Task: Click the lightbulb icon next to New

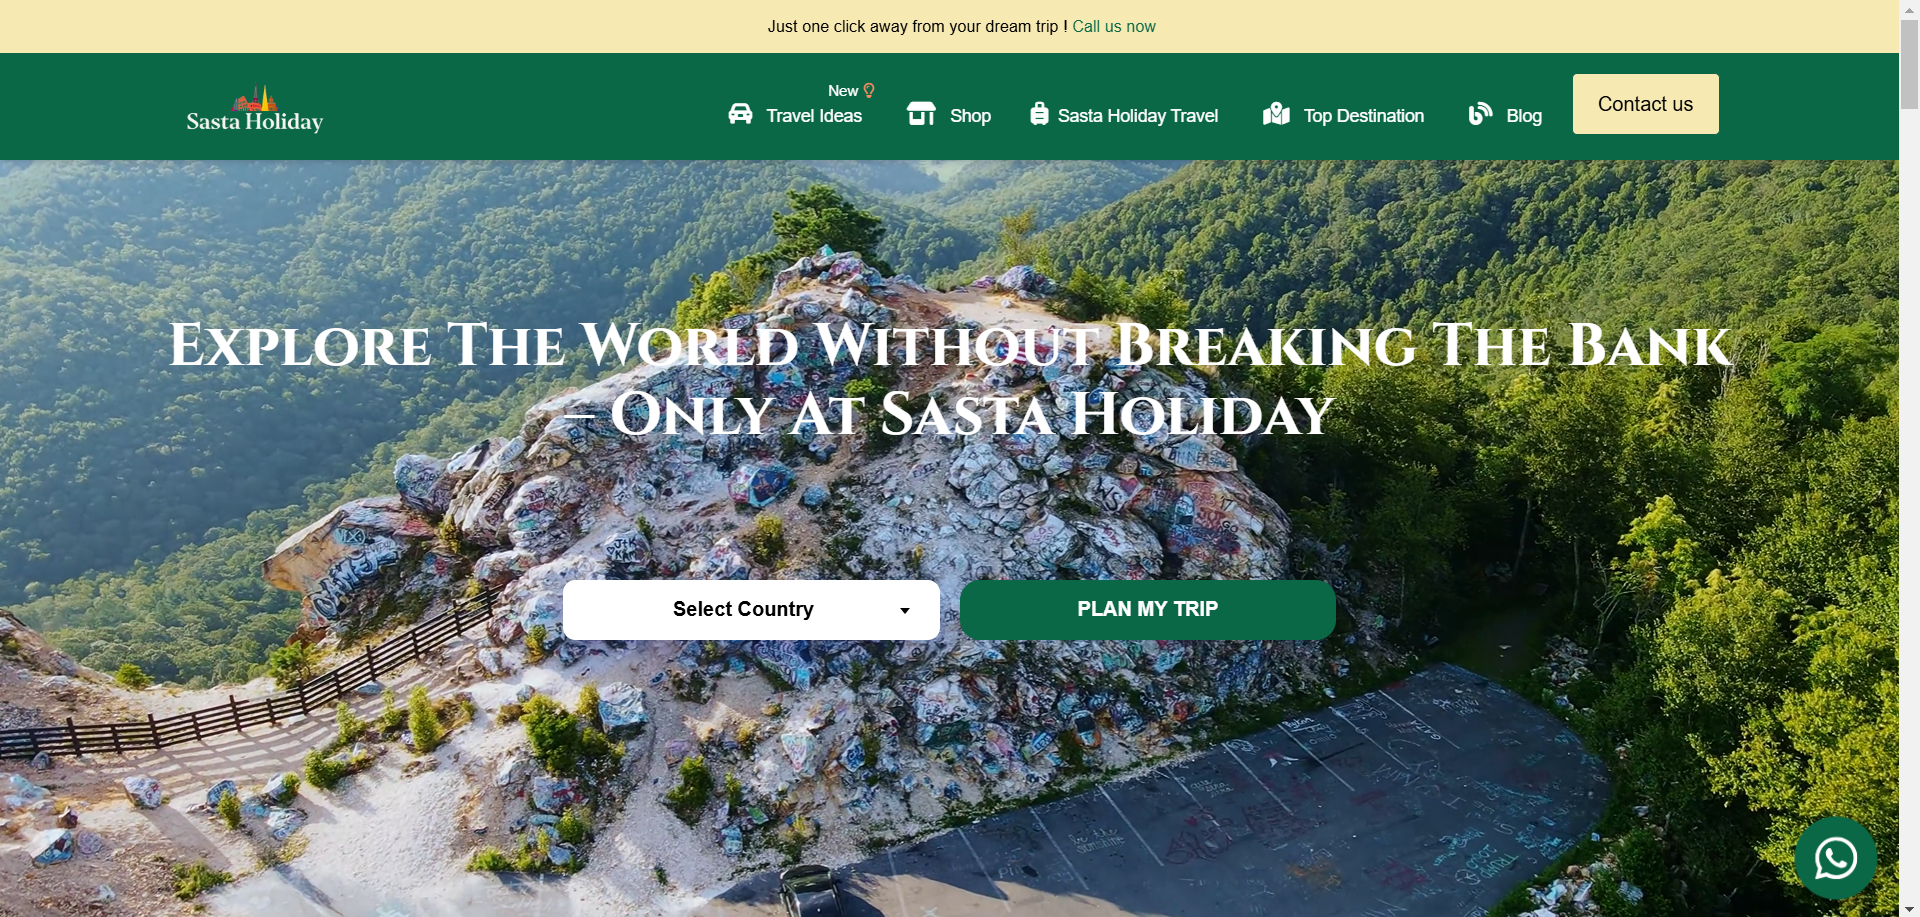Action: pyautogui.click(x=869, y=91)
